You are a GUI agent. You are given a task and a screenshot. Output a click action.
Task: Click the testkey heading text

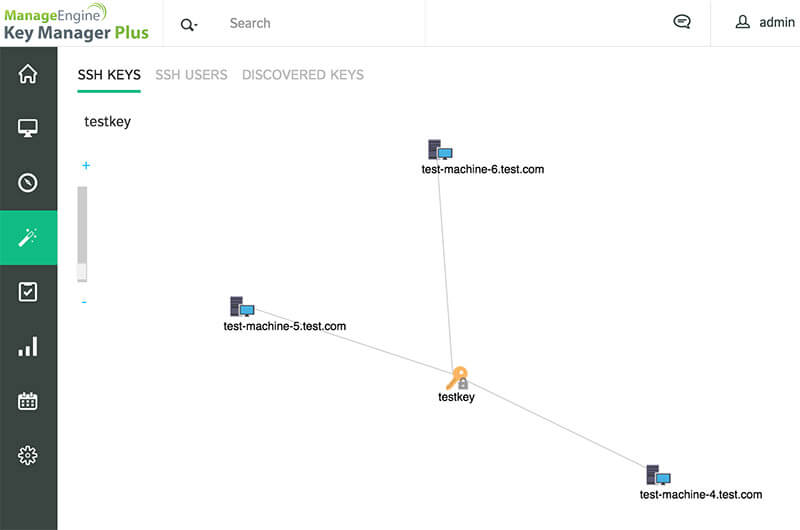[108, 122]
